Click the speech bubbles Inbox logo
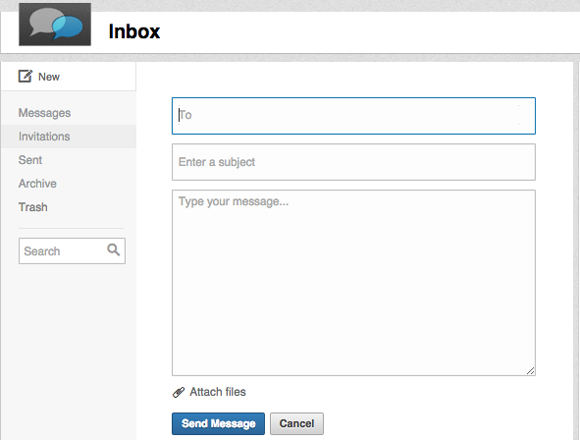Image resolution: width=580 pixels, height=440 pixels. (55, 24)
